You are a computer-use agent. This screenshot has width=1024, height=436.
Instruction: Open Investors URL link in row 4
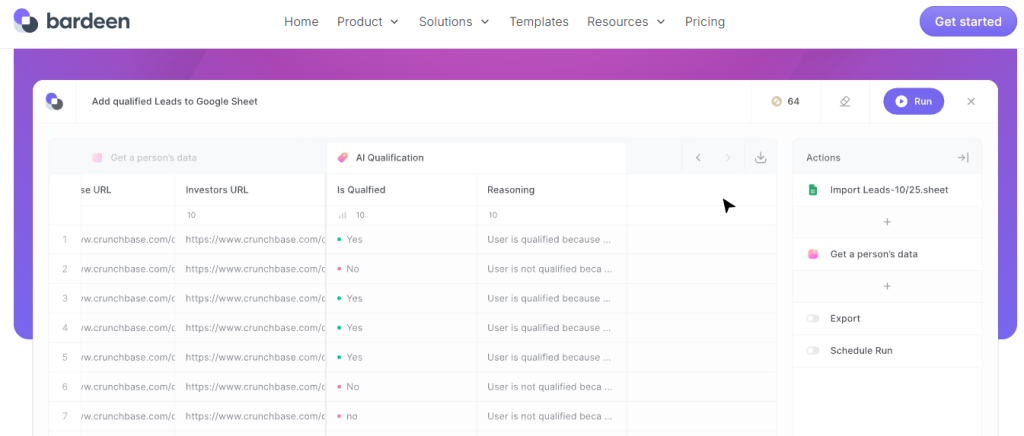pos(255,328)
